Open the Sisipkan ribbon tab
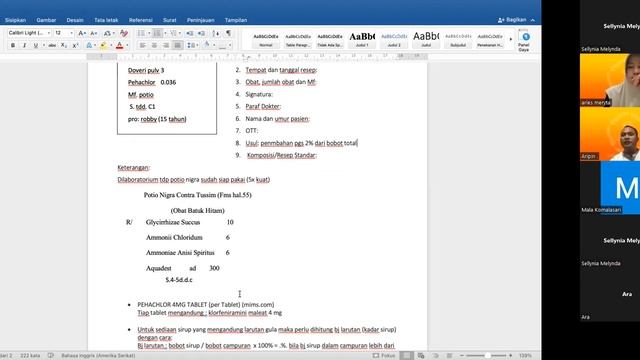This screenshot has height=360, width=640. pyautogui.click(x=16, y=20)
